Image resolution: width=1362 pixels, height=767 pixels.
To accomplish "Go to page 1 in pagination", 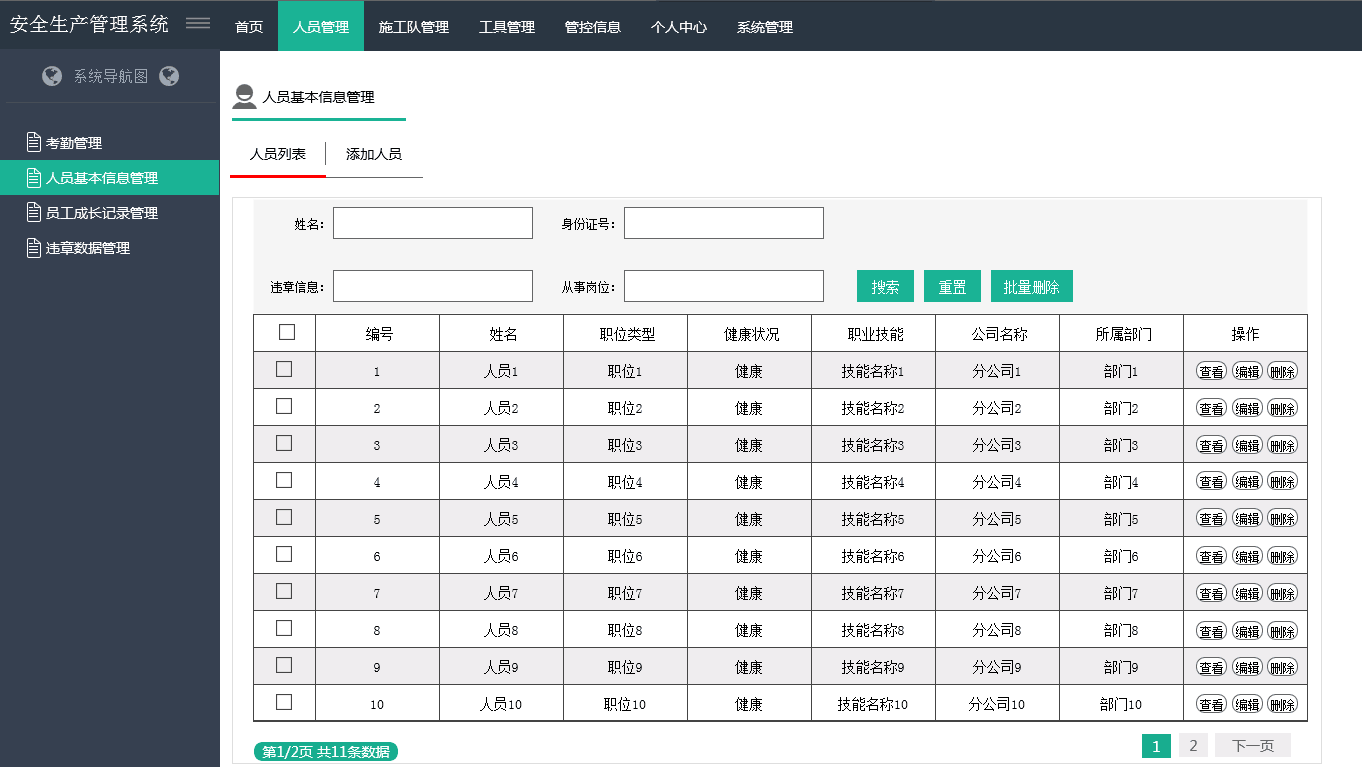I will 1156,746.
